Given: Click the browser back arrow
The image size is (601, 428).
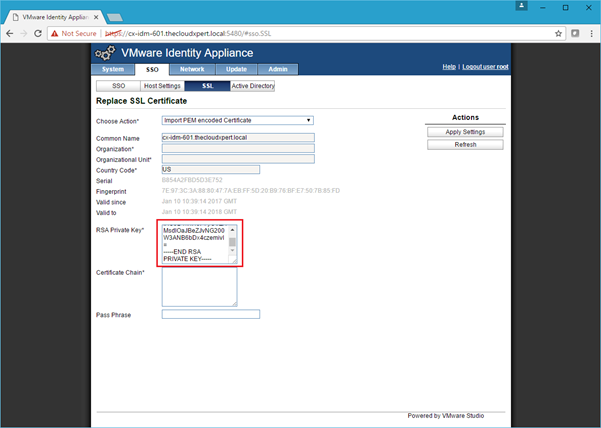Looking at the screenshot, I should pos(12,33).
